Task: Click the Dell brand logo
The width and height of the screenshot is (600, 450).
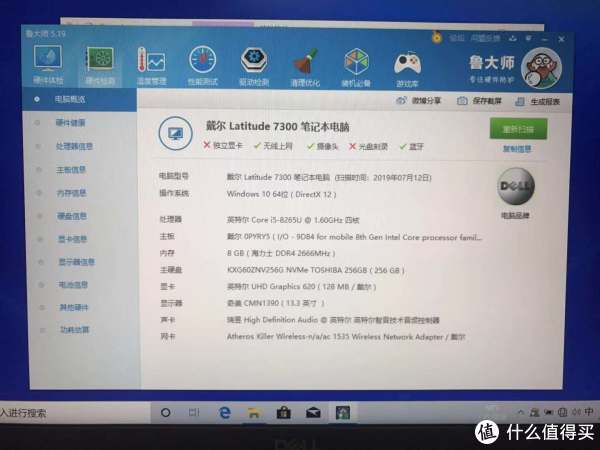Action: click(515, 187)
